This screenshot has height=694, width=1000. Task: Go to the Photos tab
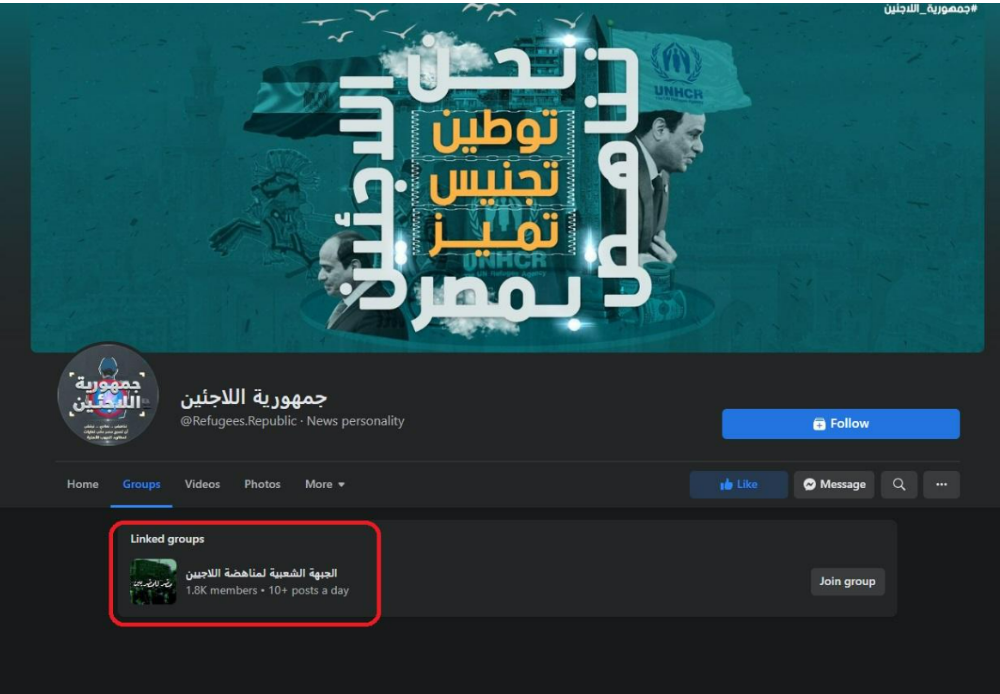pos(262,485)
